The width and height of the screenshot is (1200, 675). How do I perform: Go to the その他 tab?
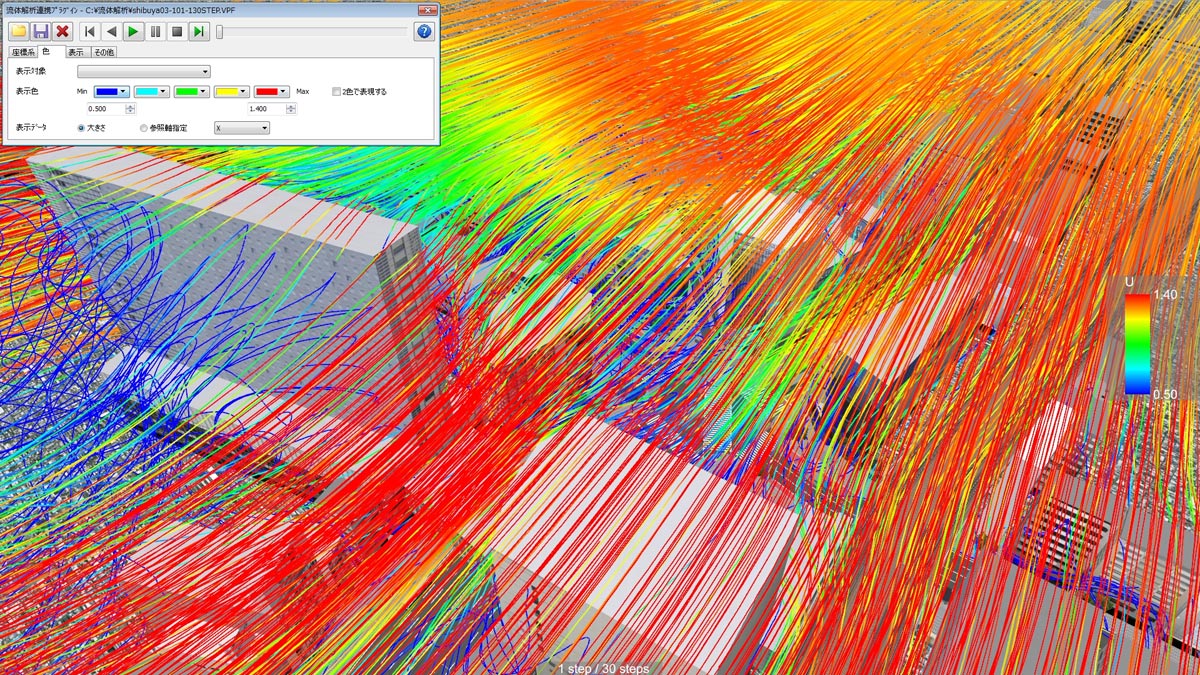pos(103,52)
